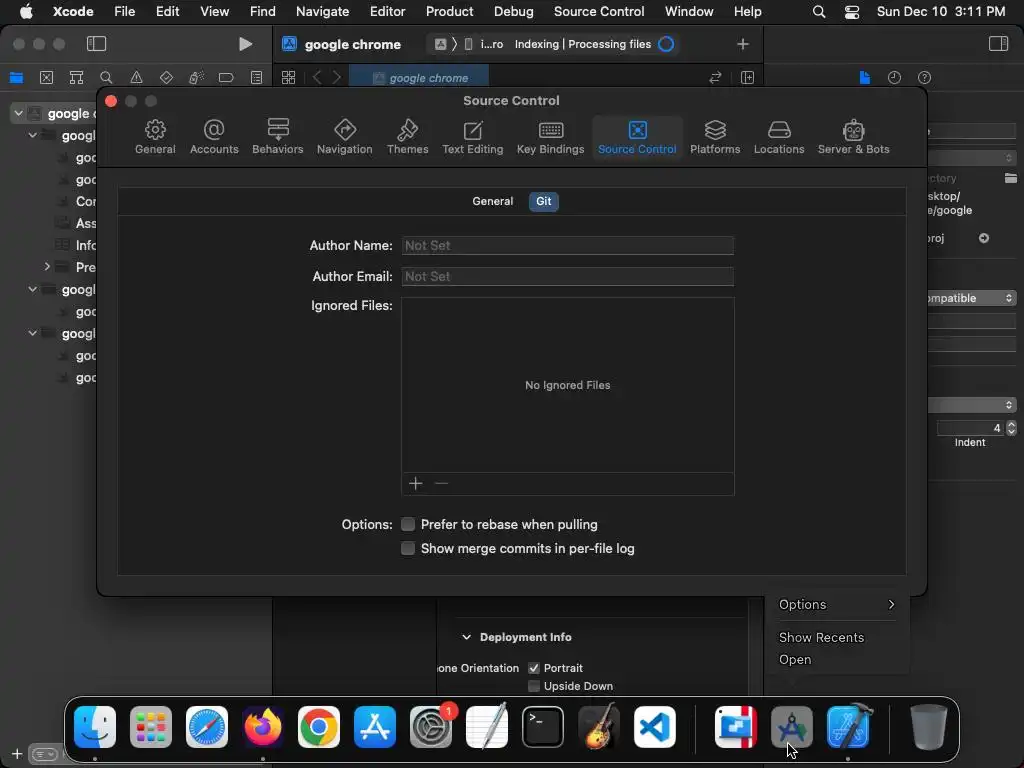Enable Prefer to rebase when pulling
The height and width of the screenshot is (768, 1024).
click(408, 524)
